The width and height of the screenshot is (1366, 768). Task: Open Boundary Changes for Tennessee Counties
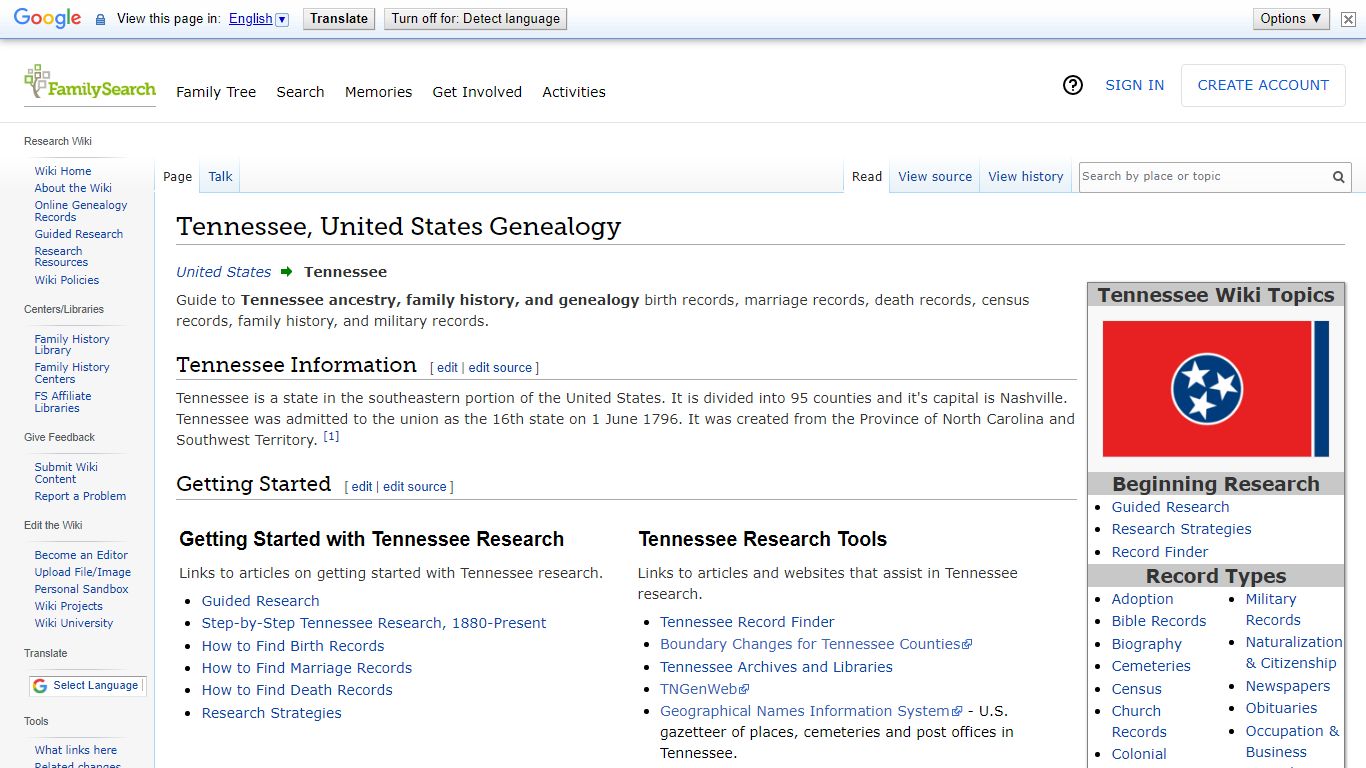816,644
